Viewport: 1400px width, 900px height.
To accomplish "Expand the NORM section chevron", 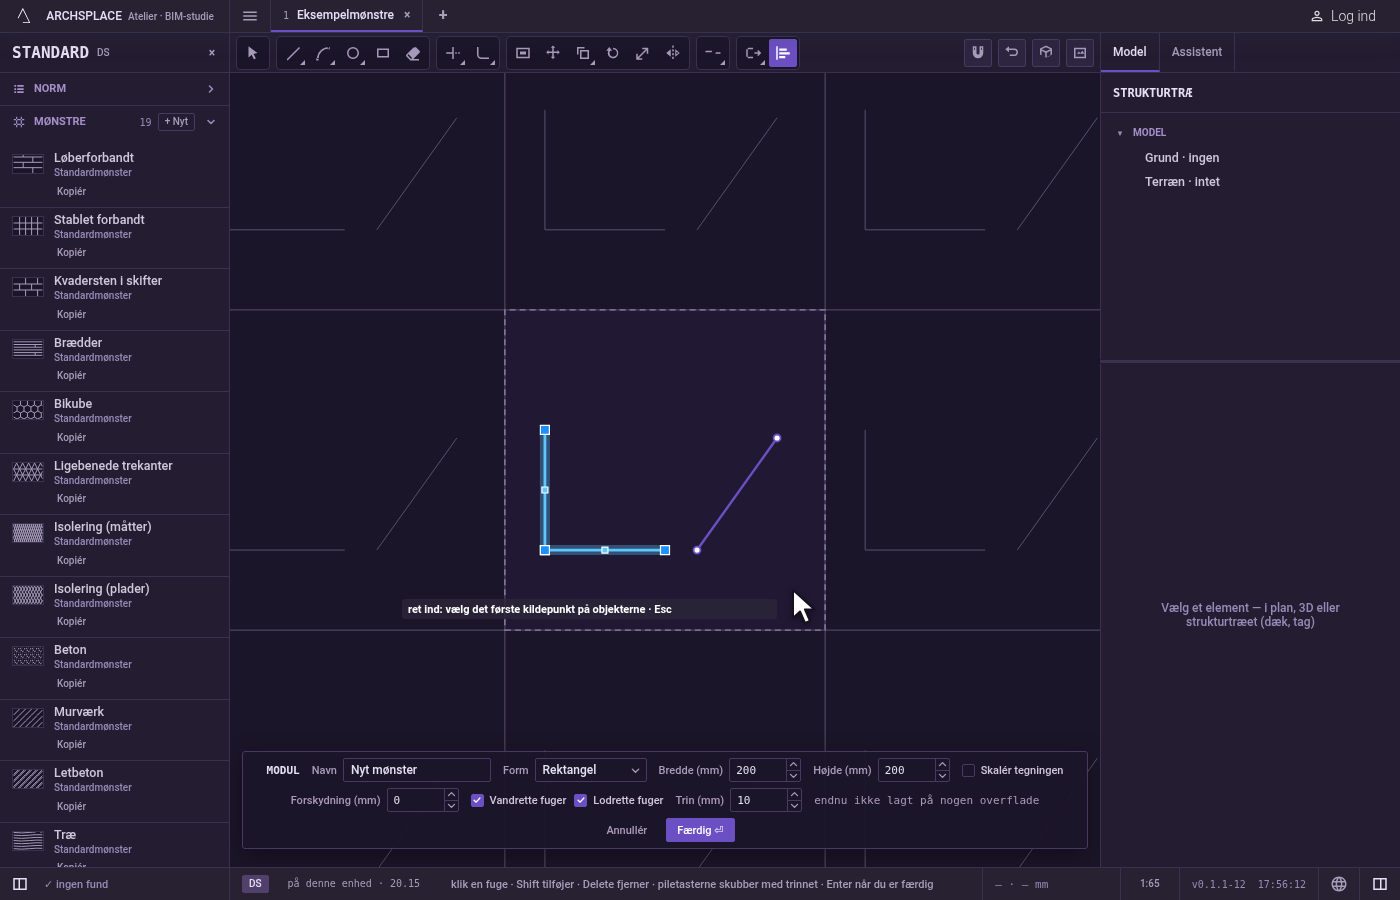I will pyautogui.click(x=211, y=89).
